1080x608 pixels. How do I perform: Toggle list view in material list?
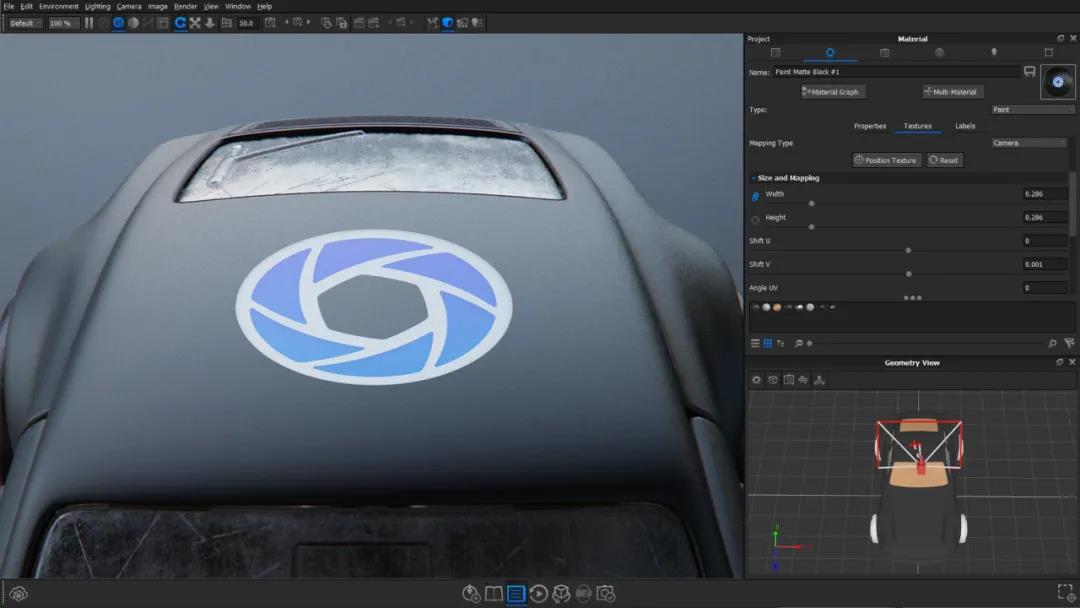(755, 343)
